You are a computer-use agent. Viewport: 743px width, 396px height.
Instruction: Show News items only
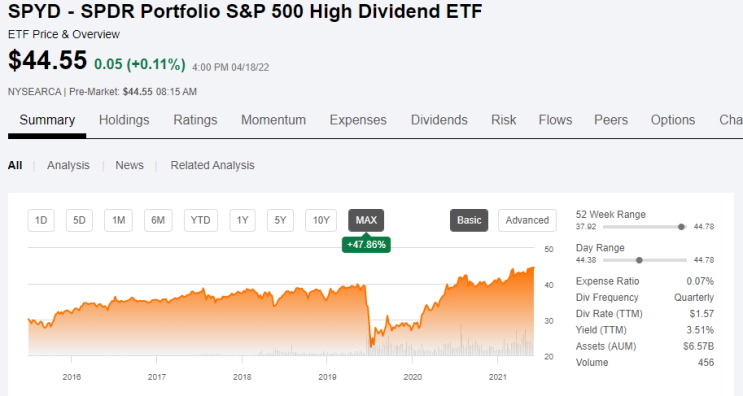[129, 165]
